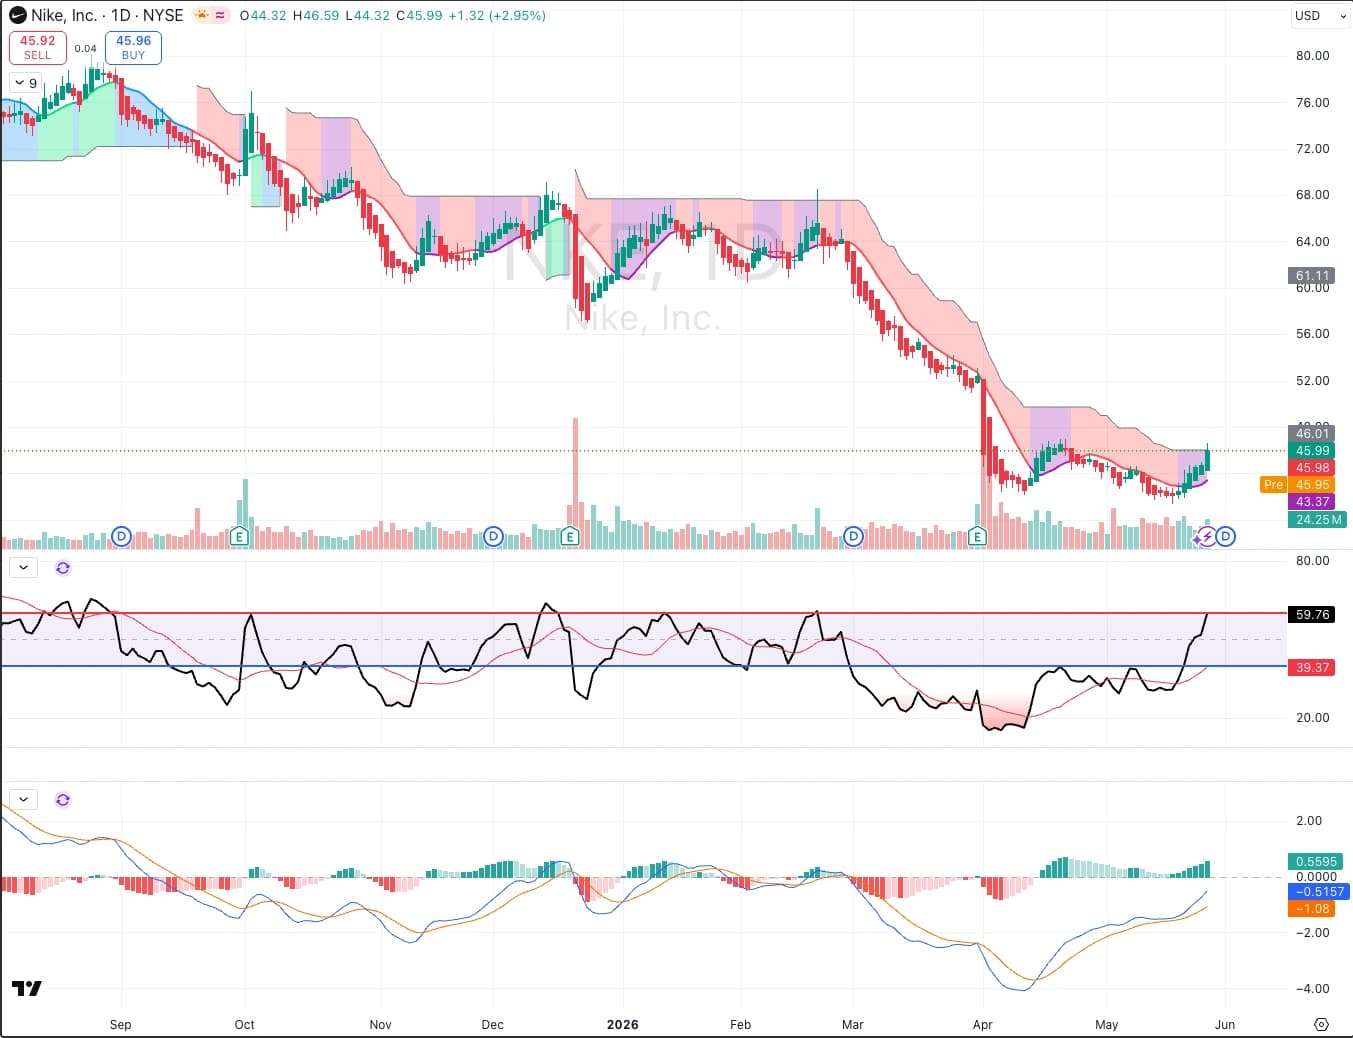Click the close value C45.99

420,16
